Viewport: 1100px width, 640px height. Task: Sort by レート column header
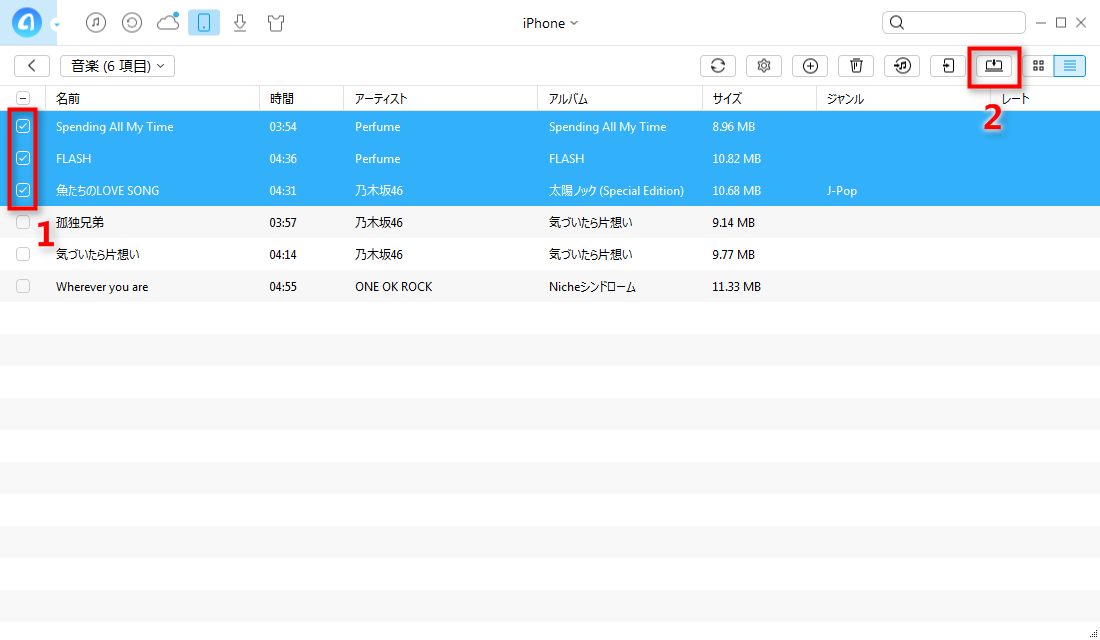[1015, 99]
